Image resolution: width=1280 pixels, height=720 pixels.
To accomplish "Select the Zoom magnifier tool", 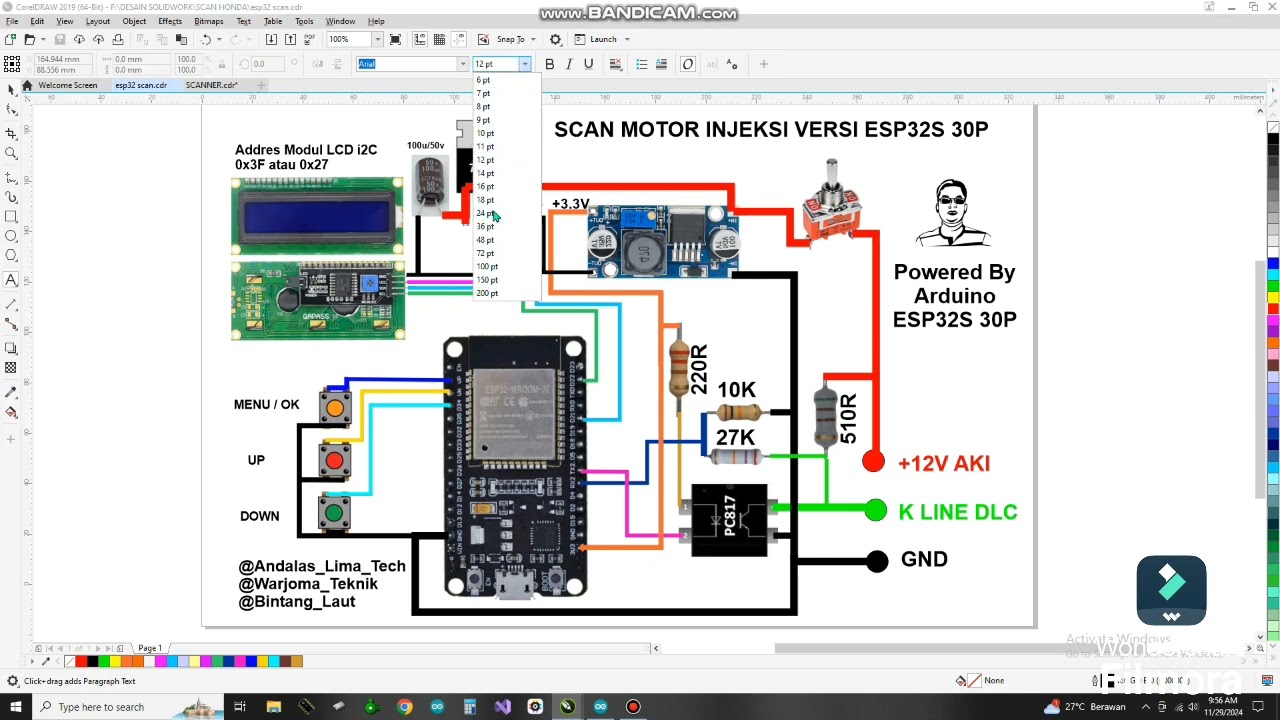I will point(11,154).
